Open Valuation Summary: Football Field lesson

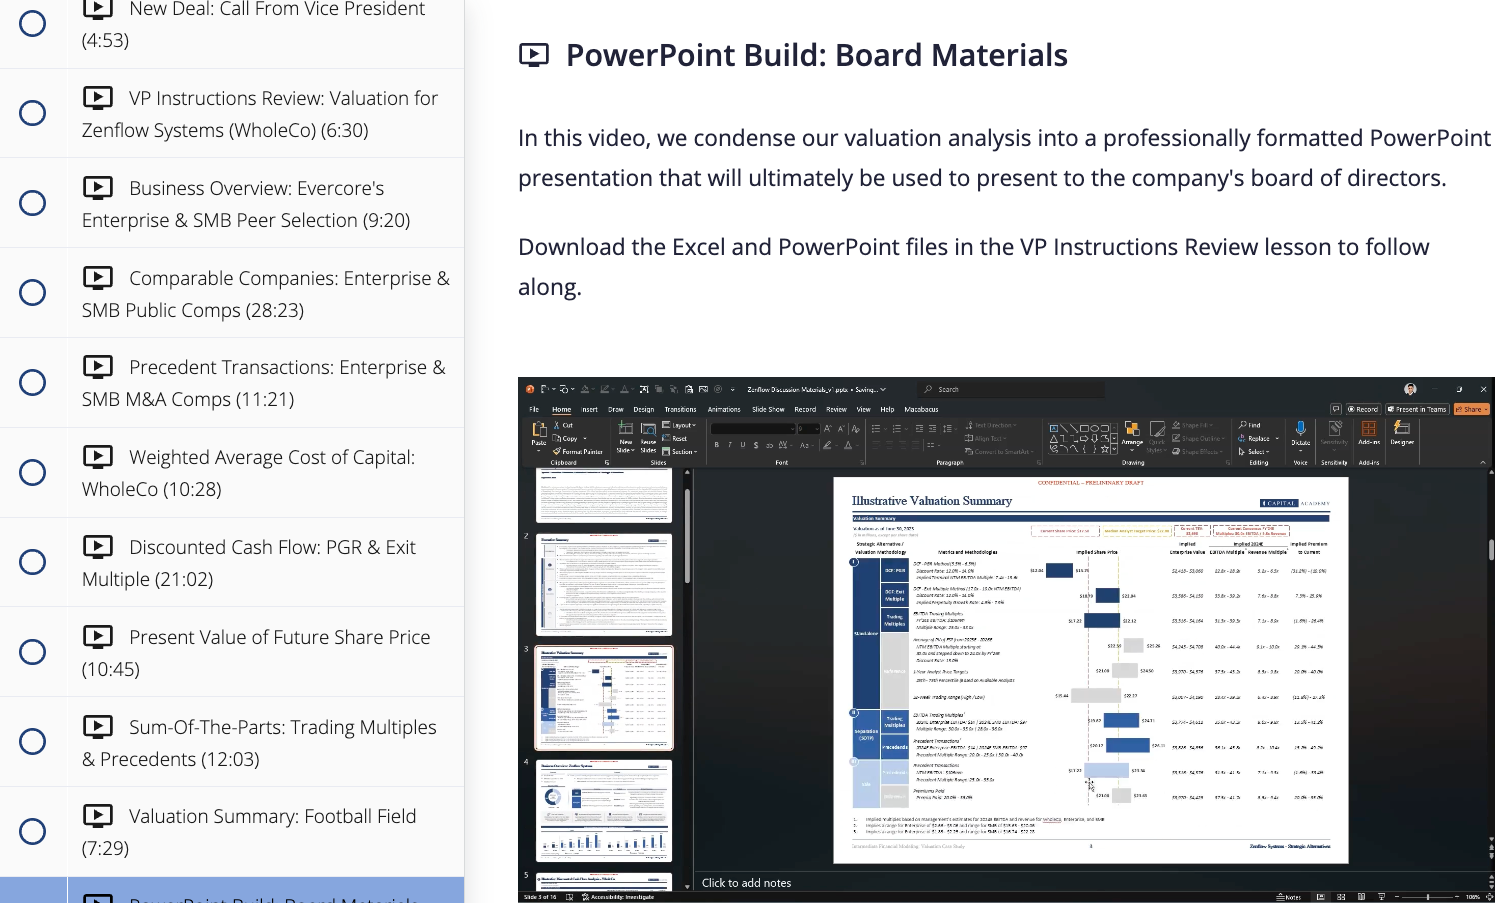point(249,832)
